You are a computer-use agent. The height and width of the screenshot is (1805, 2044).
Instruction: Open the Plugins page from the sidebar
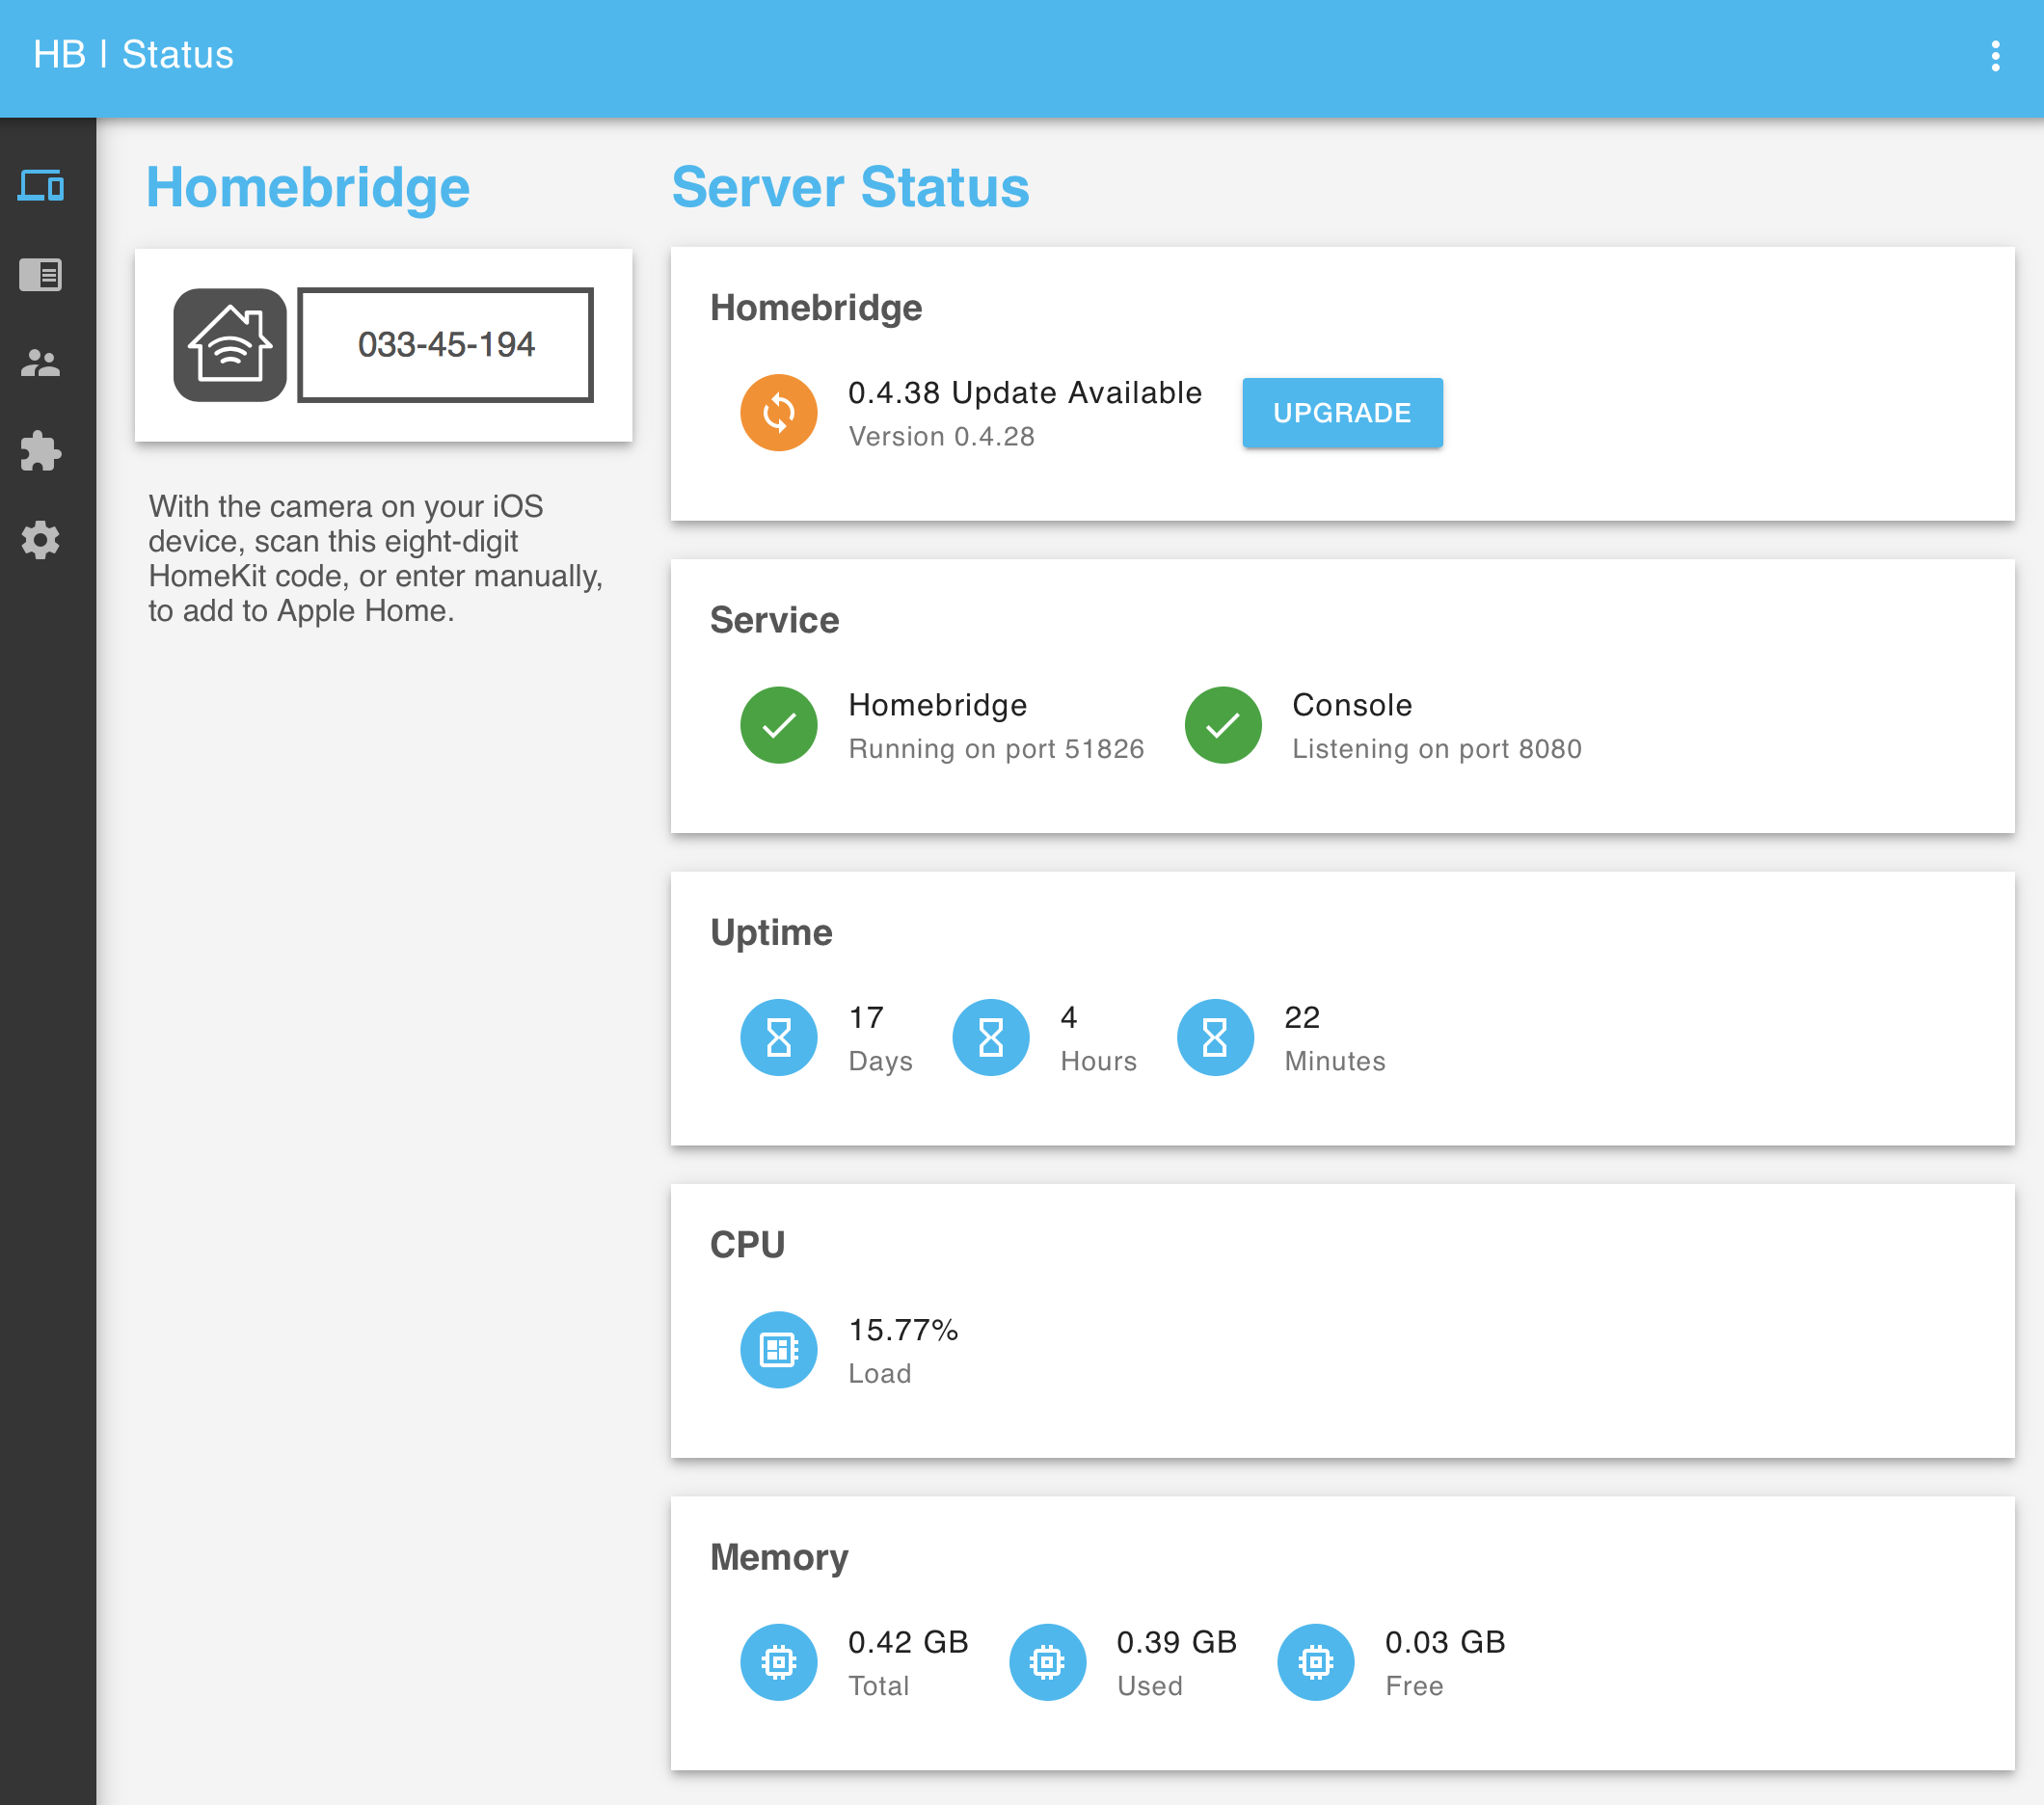click(42, 452)
